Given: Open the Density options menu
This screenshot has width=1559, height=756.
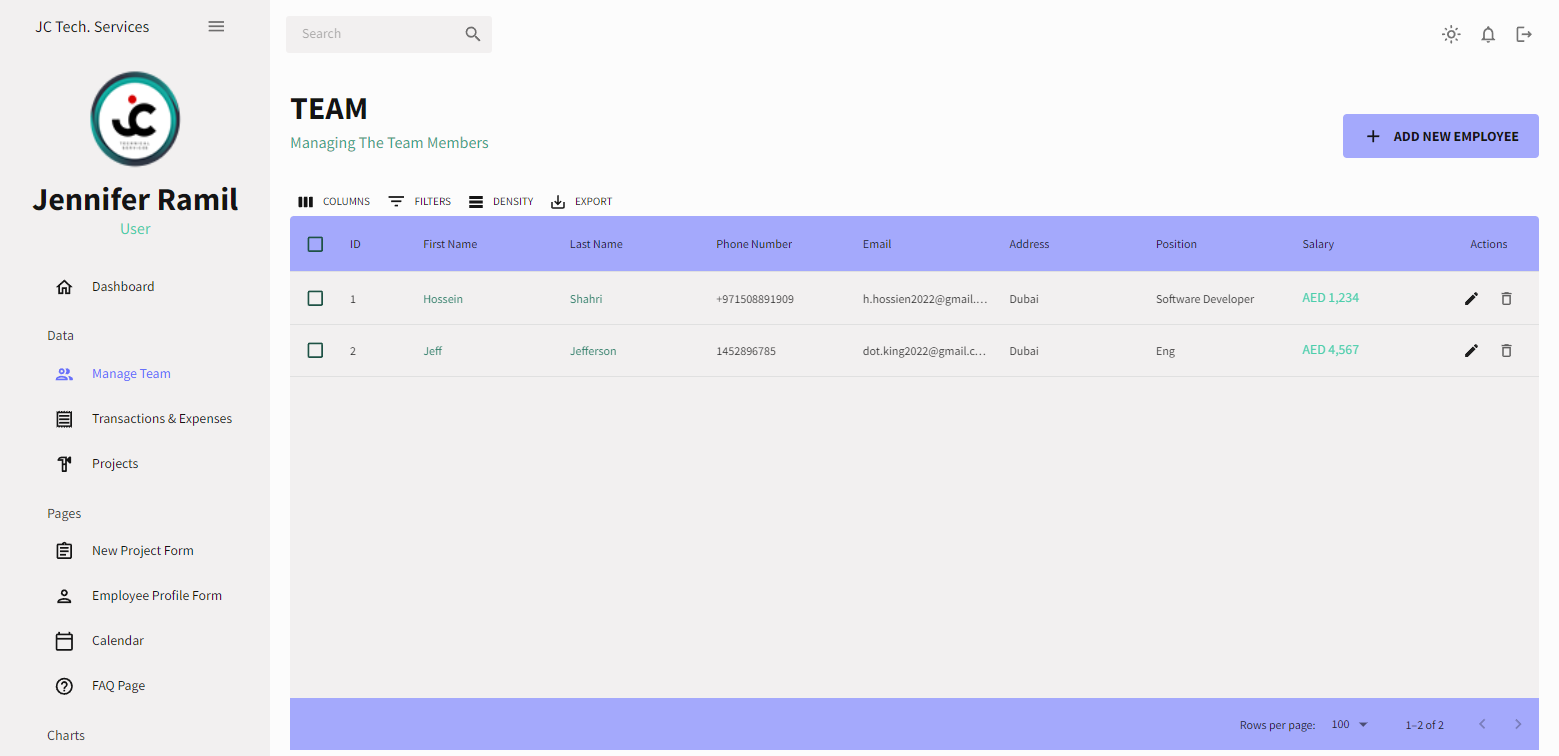Looking at the screenshot, I should point(501,201).
